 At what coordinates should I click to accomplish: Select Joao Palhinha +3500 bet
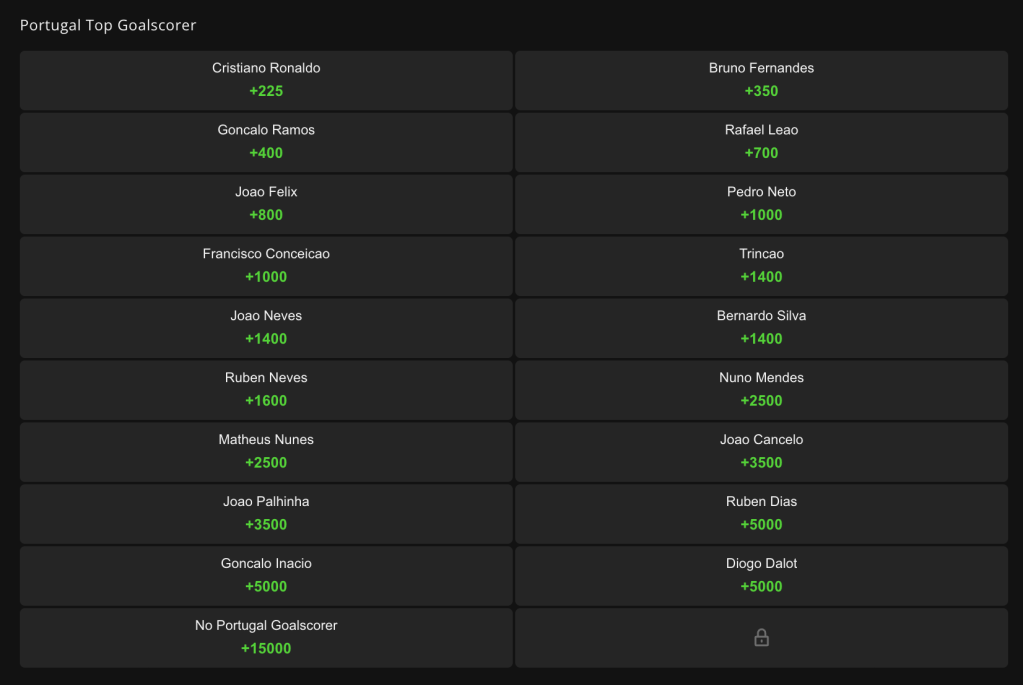click(266, 514)
